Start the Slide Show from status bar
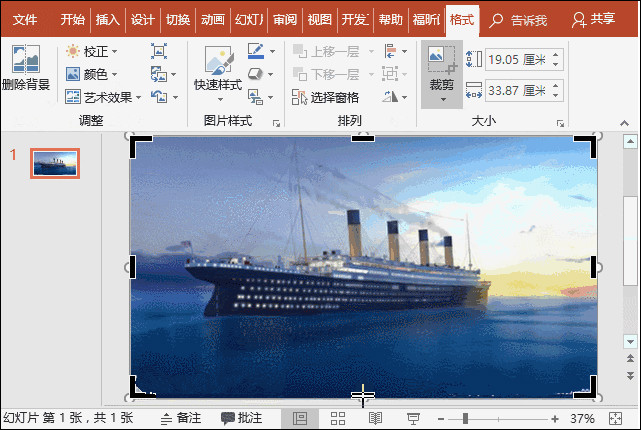 [413, 418]
